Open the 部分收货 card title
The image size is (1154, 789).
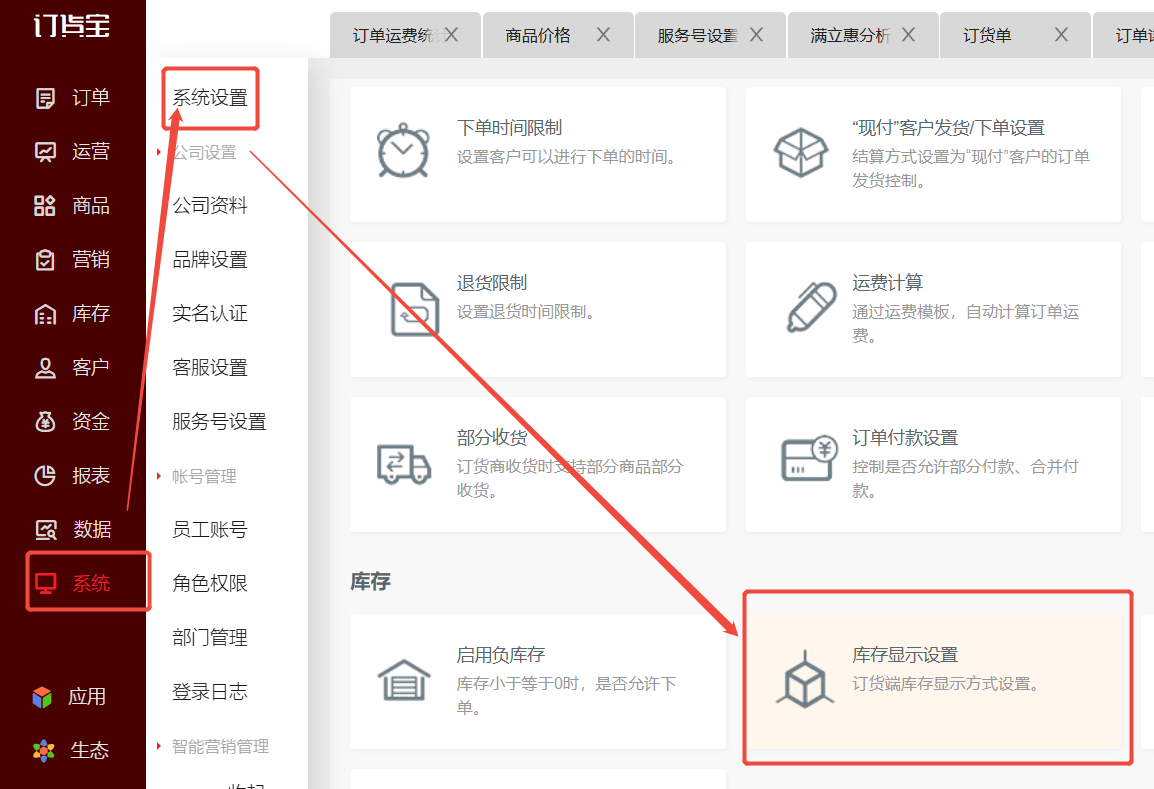(x=492, y=438)
